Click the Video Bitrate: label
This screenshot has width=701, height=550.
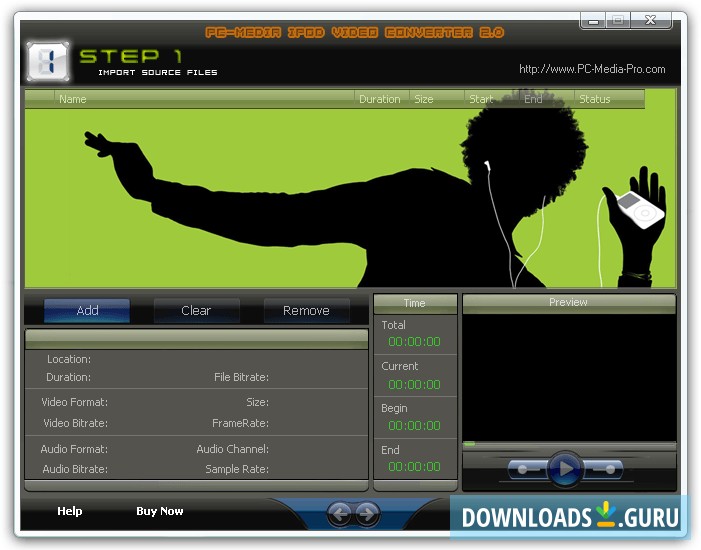(x=76, y=423)
